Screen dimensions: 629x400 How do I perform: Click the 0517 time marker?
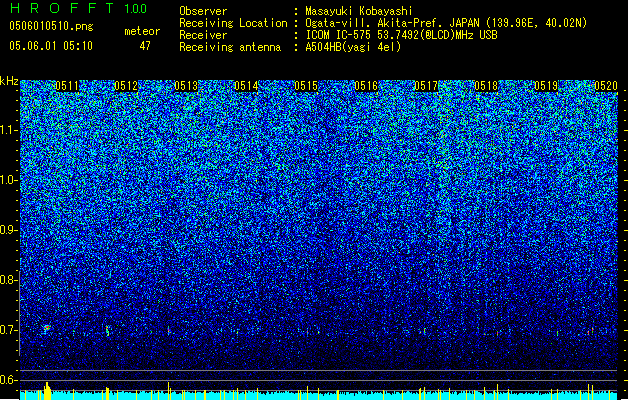click(426, 86)
